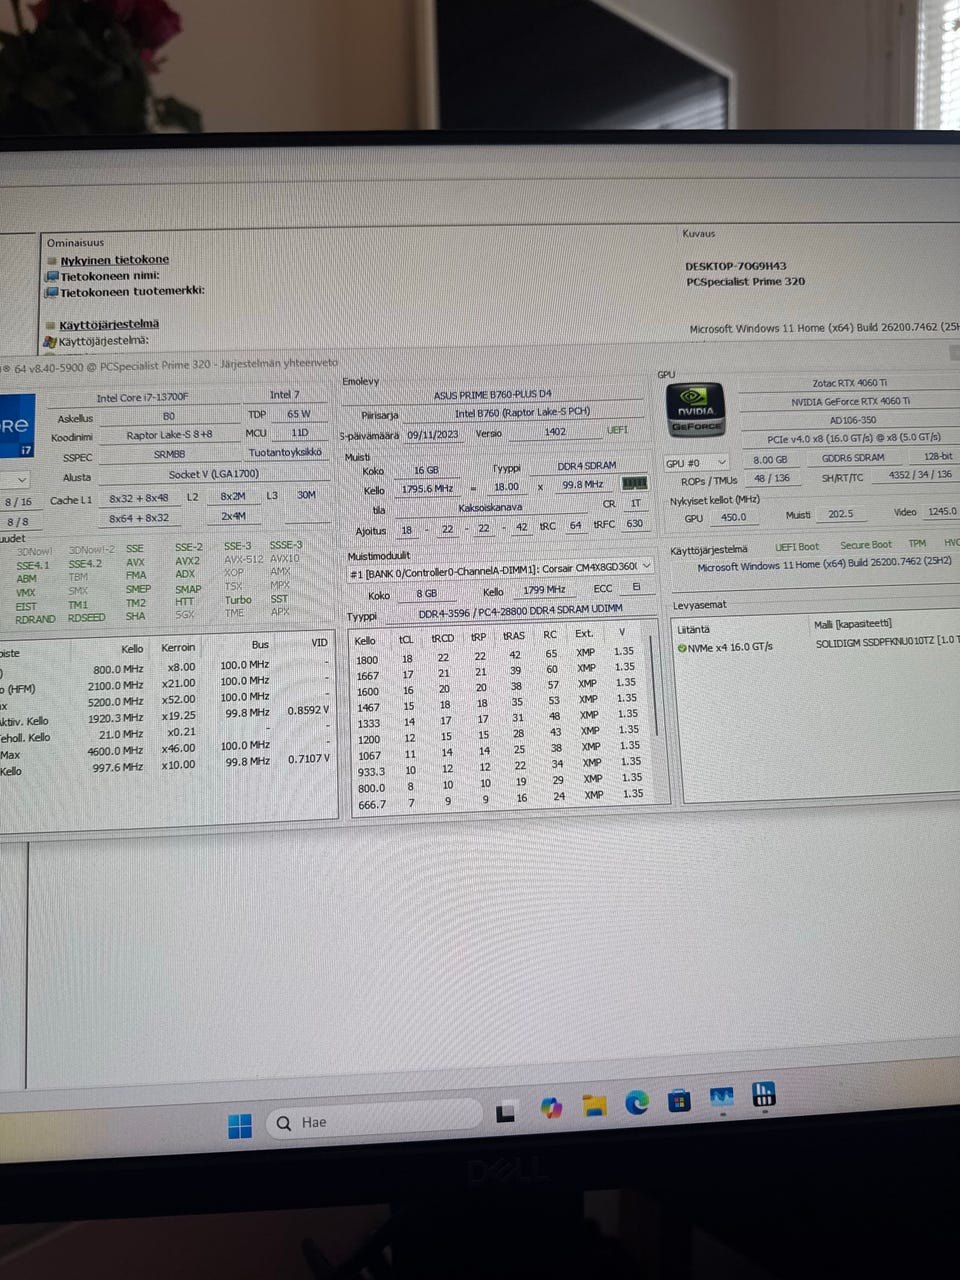Image resolution: width=960 pixels, height=1280 pixels.
Task: Open Microsoft Store from the taskbar
Action: [679, 1100]
